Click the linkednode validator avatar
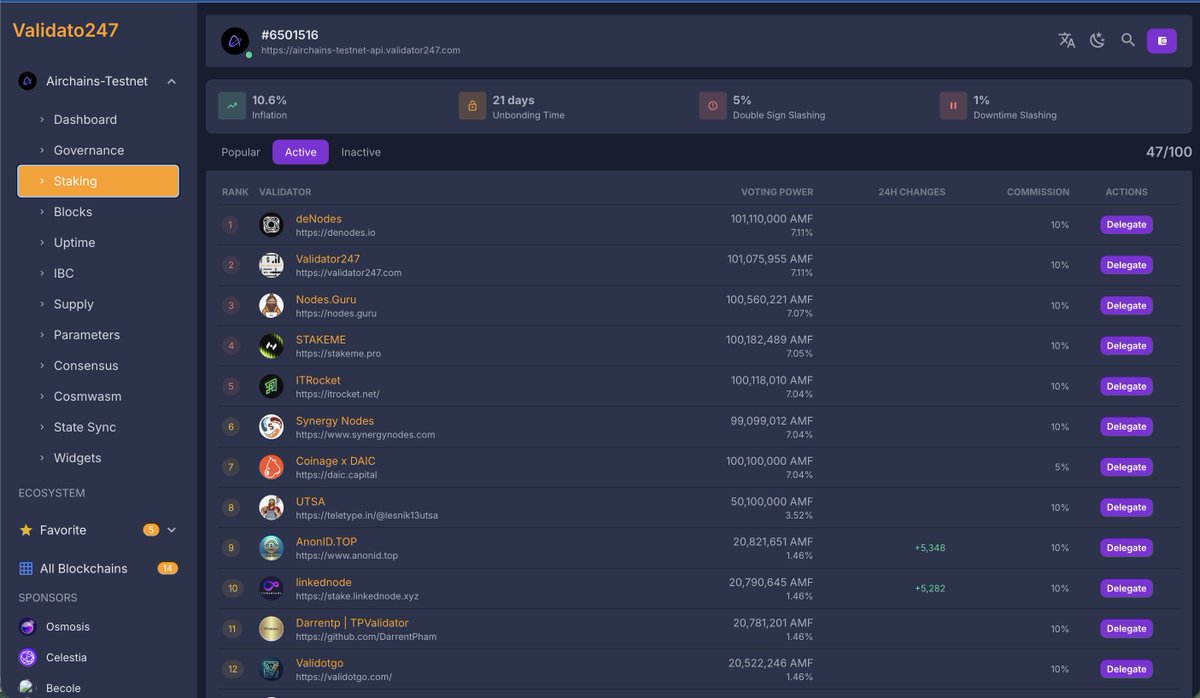This screenshot has width=1200, height=698. pyautogui.click(x=271, y=588)
